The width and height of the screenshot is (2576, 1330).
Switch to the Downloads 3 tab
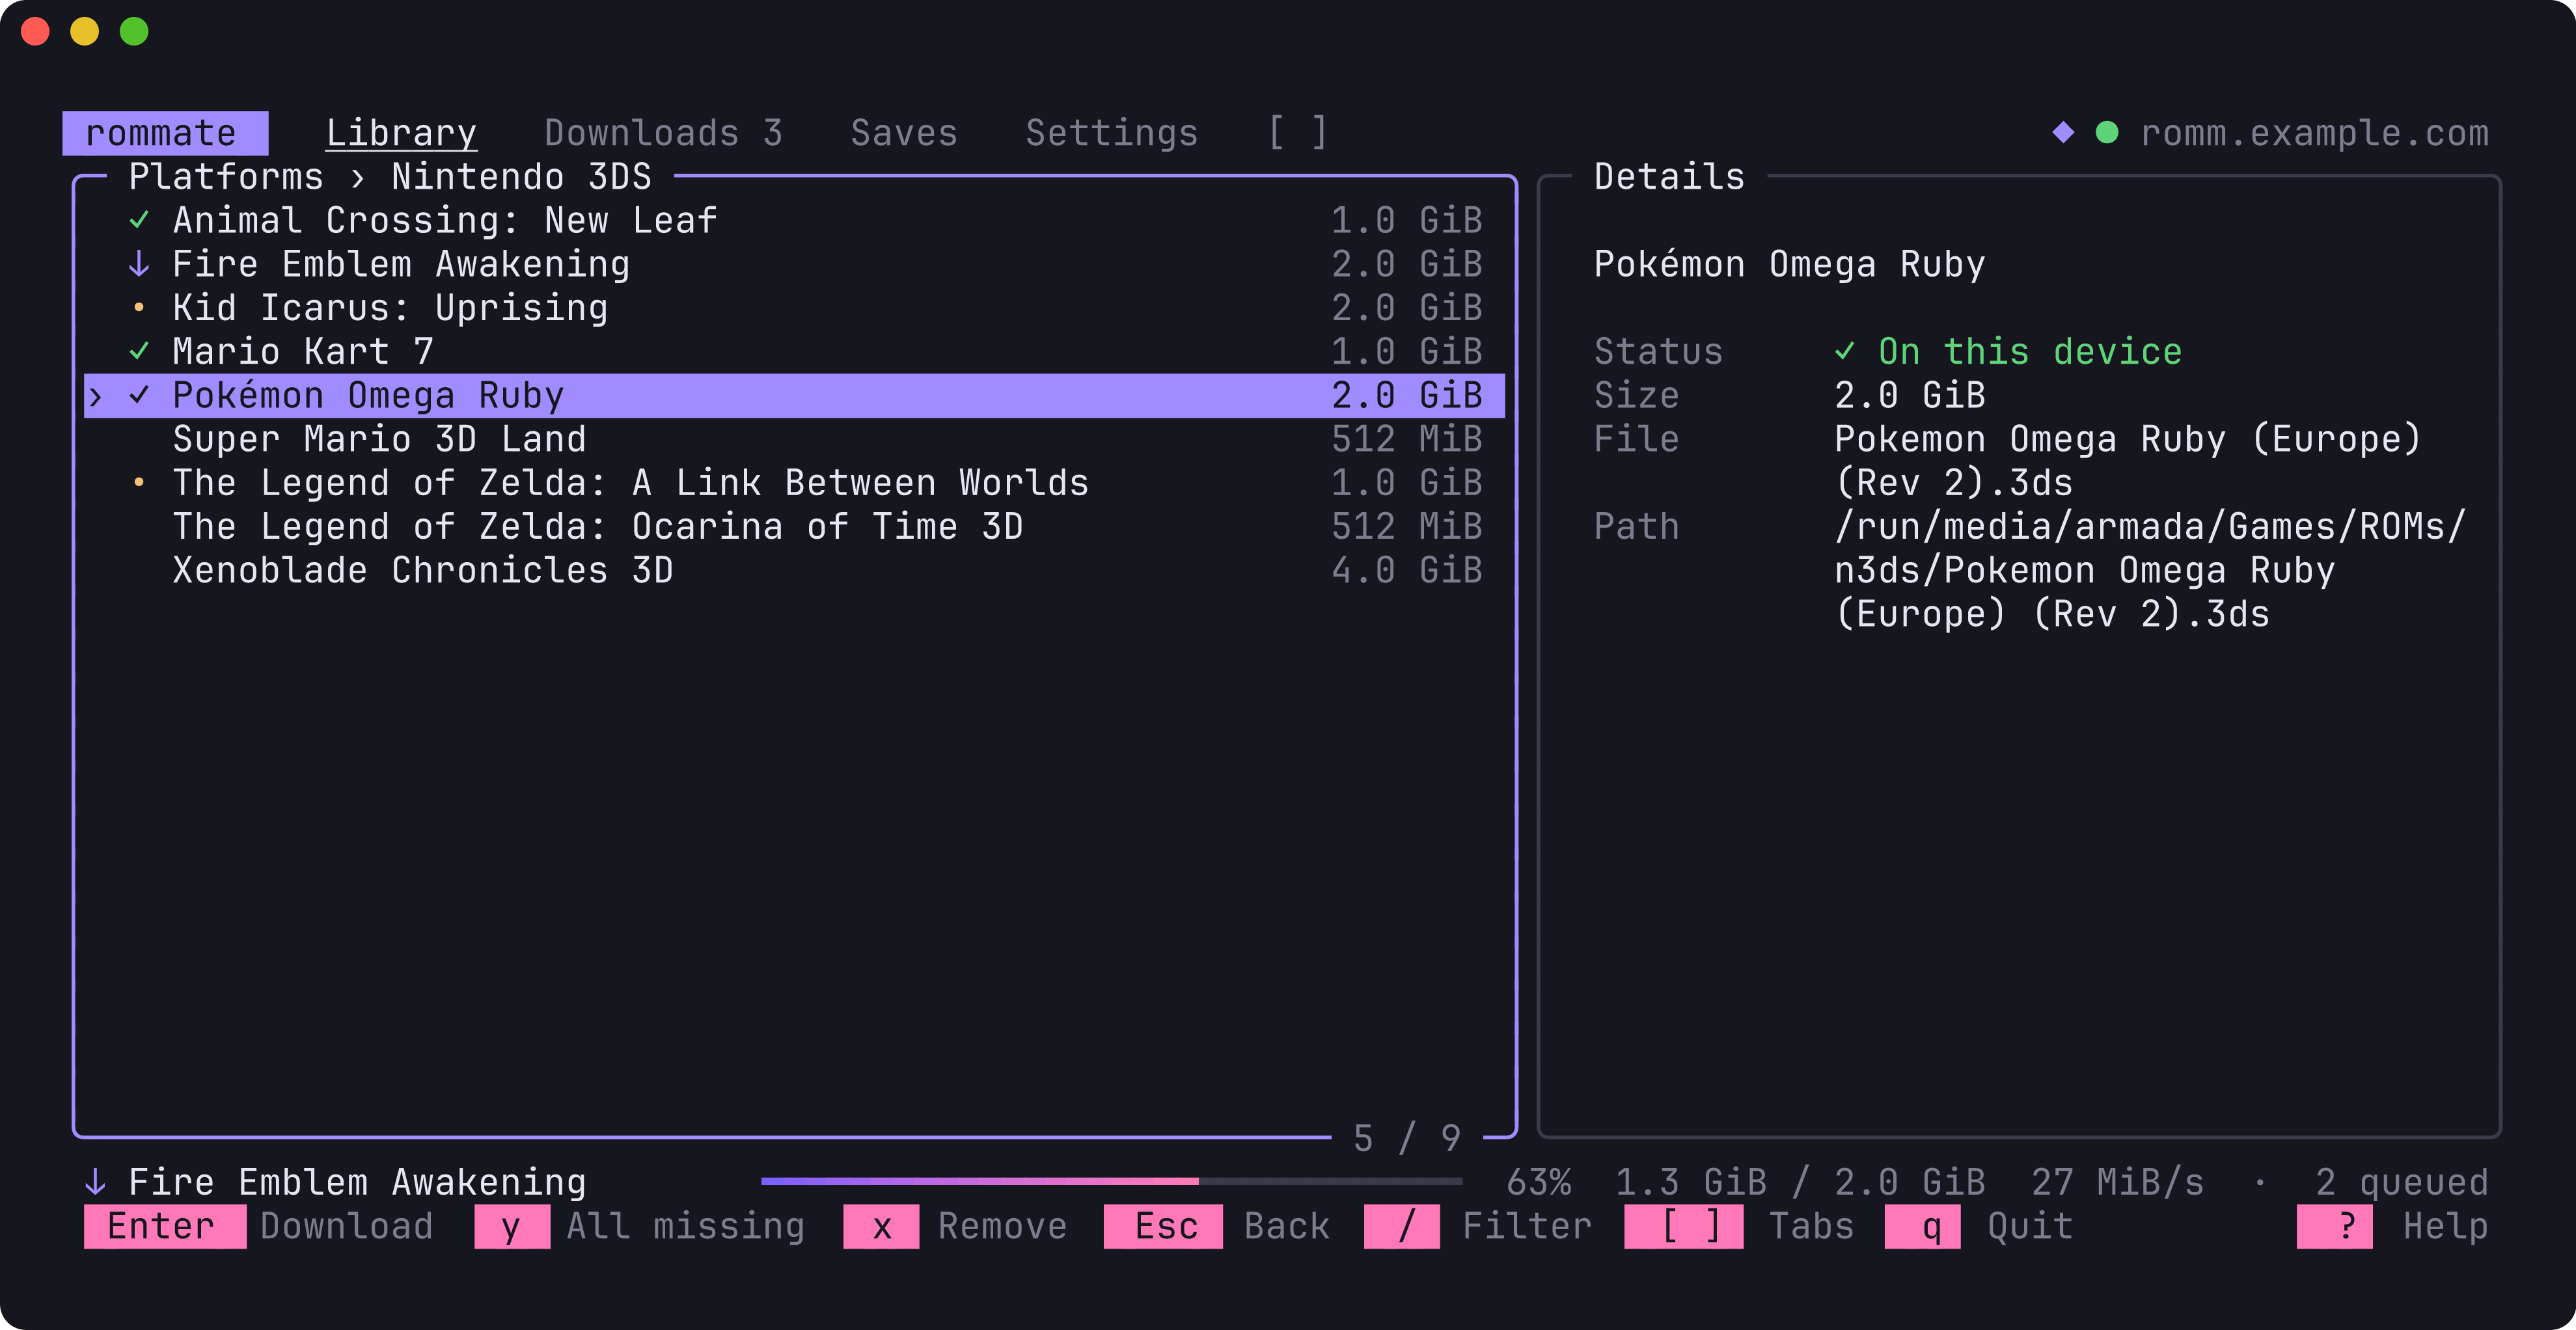tap(663, 133)
